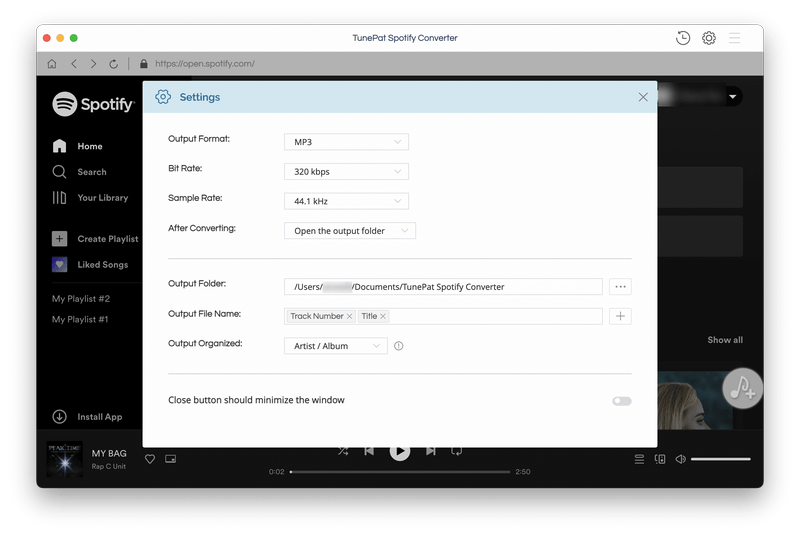800x536 pixels.
Task: Click the song progress bar
Action: [x=400, y=472]
